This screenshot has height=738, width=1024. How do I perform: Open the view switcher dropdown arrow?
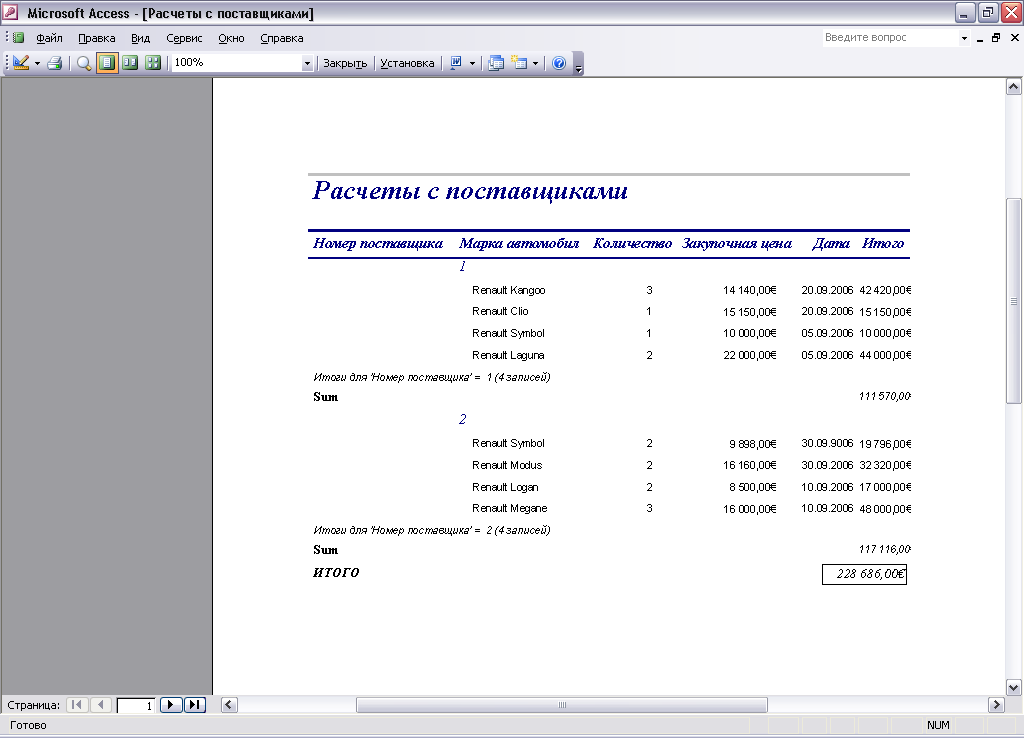(37, 63)
